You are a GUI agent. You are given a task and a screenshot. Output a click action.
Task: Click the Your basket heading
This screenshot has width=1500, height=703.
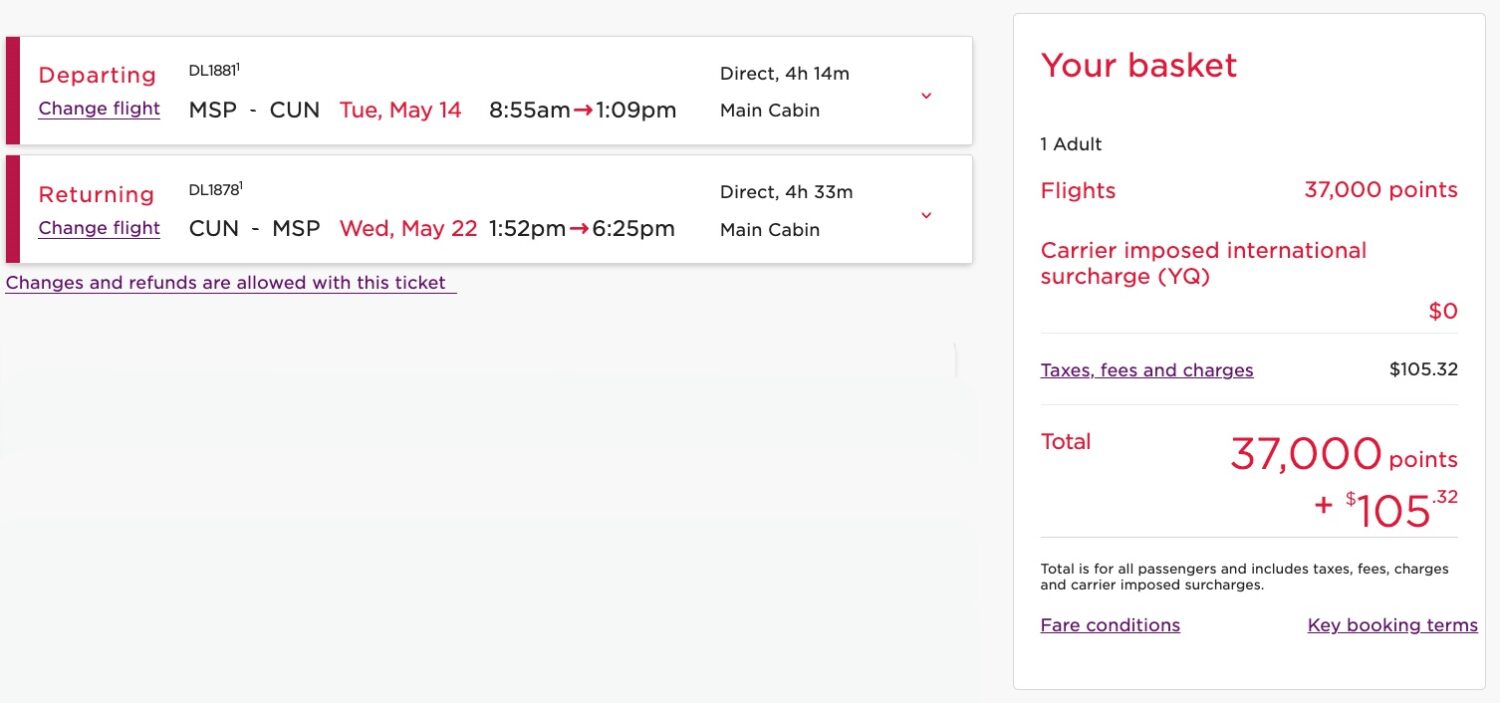pyautogui.click(x=1138, y=66)
